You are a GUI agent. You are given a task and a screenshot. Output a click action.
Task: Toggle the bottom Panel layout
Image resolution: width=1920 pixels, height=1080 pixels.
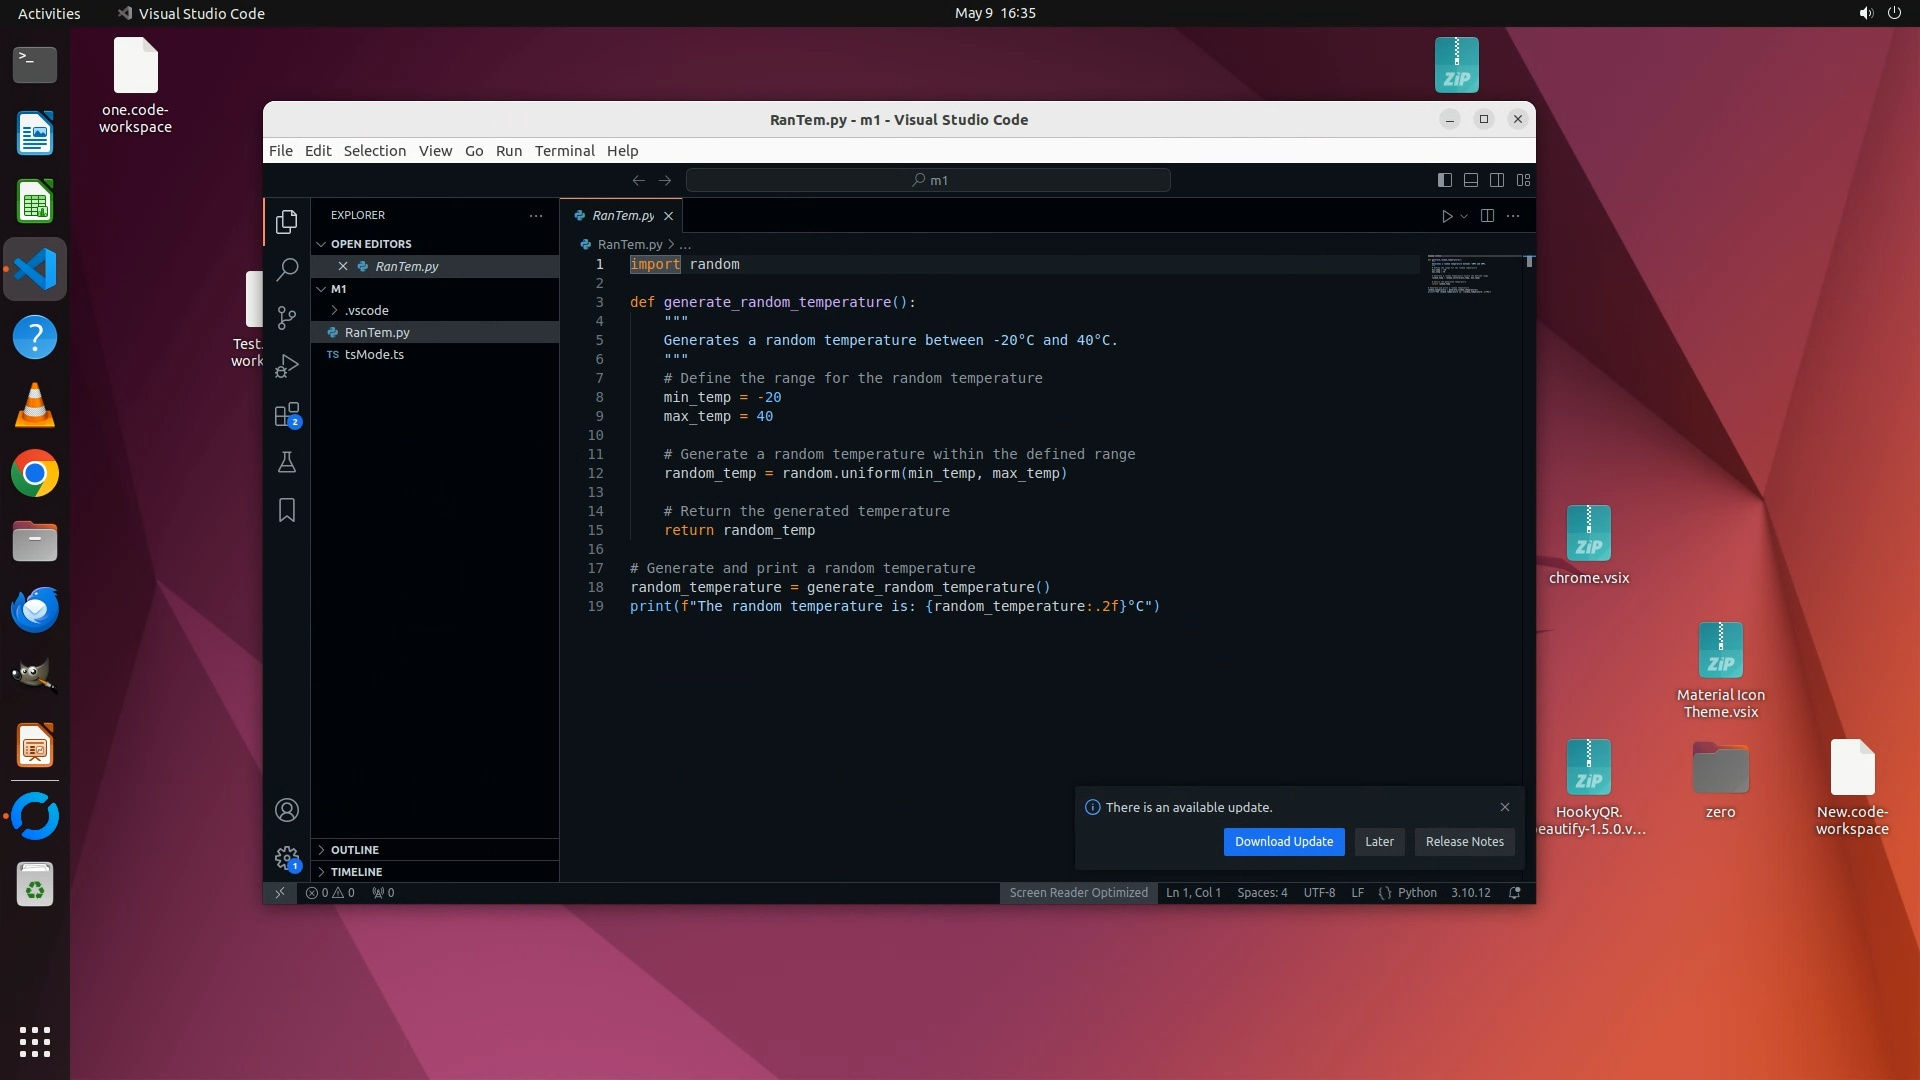pyautogui.click(x=1471, y=180)
